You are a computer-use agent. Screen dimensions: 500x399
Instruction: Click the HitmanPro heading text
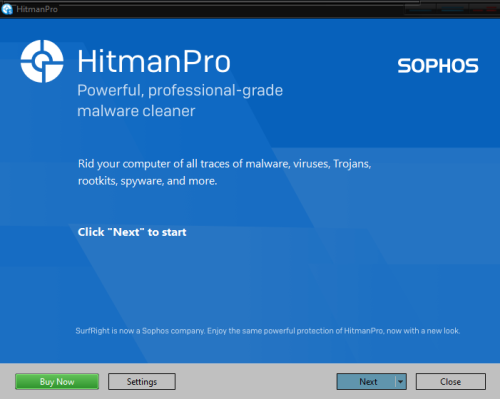coord(154,61)
